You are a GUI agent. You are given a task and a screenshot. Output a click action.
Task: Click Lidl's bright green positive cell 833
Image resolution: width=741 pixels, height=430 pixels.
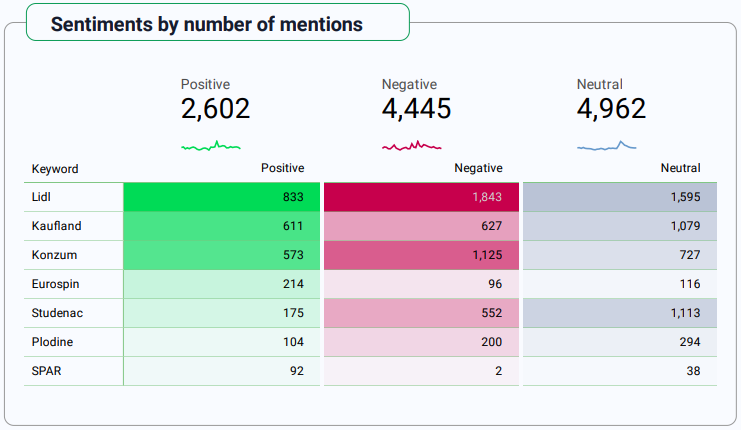click(x=222, y=198)
